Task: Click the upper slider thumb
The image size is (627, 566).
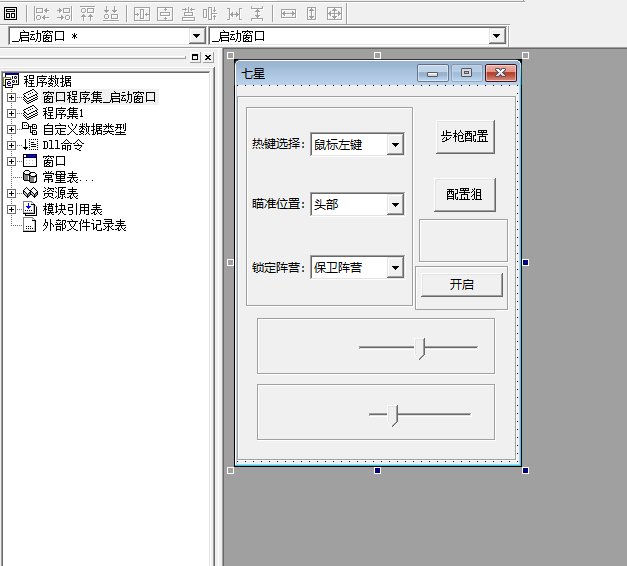Action: tap(421, 348)
